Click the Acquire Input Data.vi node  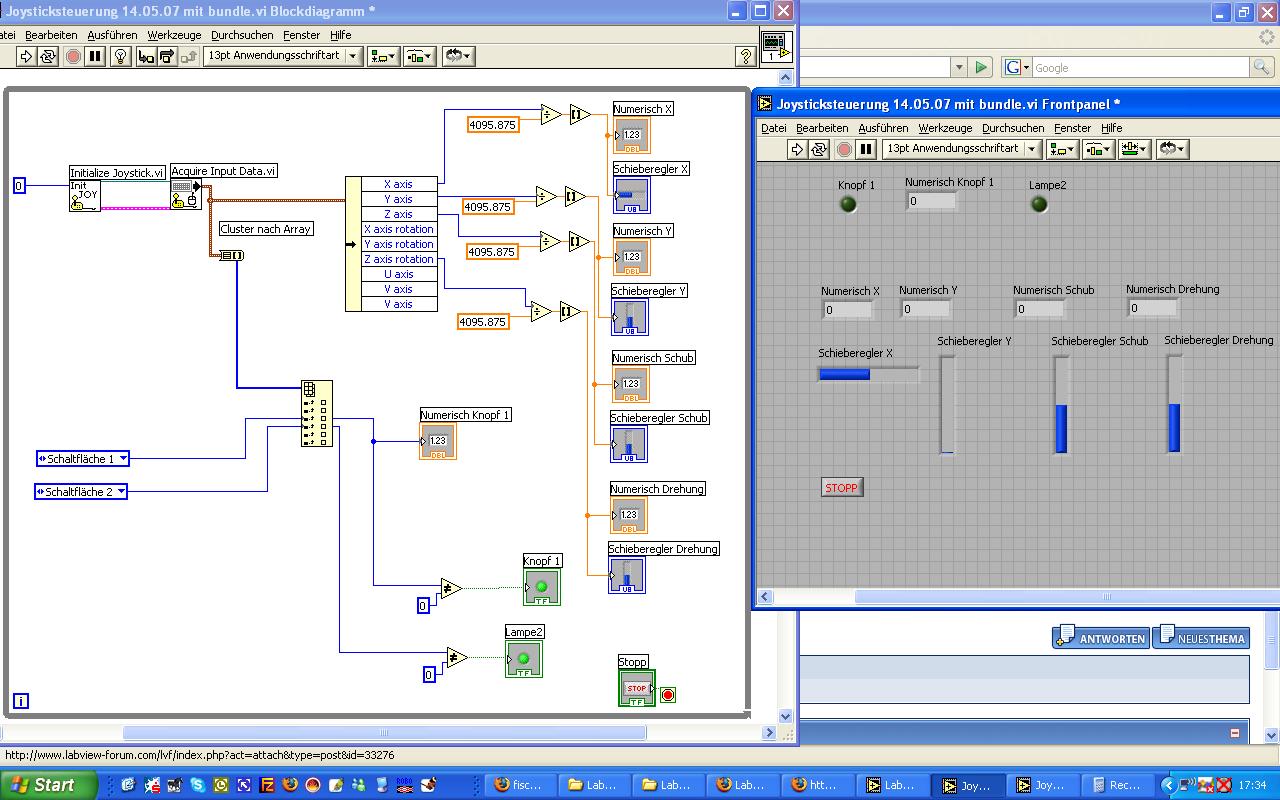185,194
